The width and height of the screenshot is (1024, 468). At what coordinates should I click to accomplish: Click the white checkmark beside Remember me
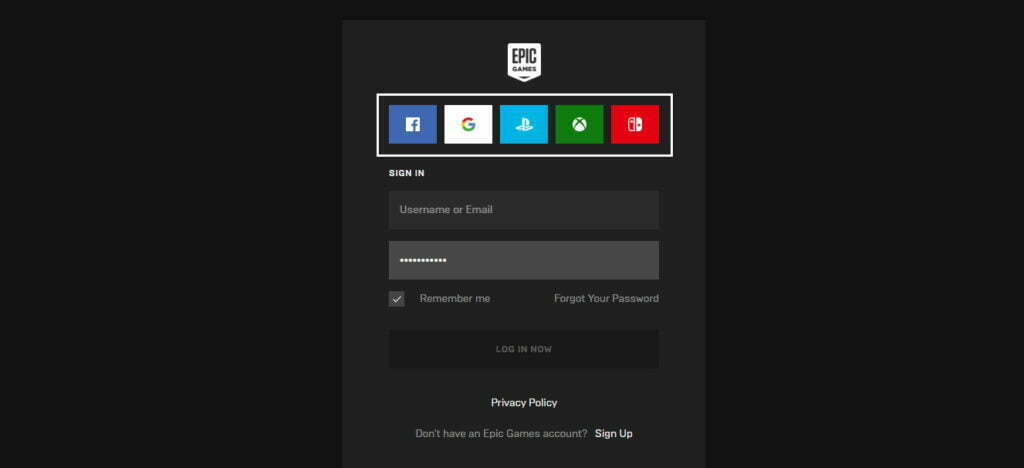pyautogui.click(x=397, y=299)
